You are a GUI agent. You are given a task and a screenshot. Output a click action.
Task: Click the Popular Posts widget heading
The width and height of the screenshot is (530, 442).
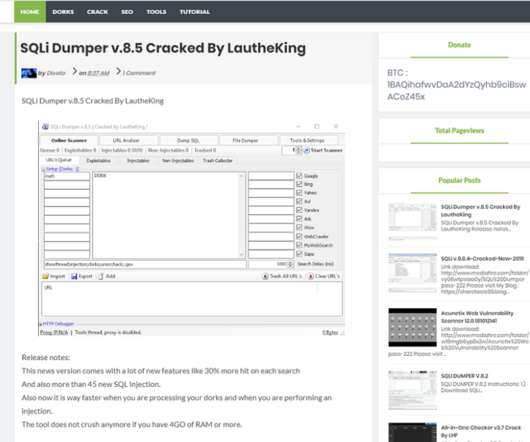pyautogui.click(x=459, y=180)
